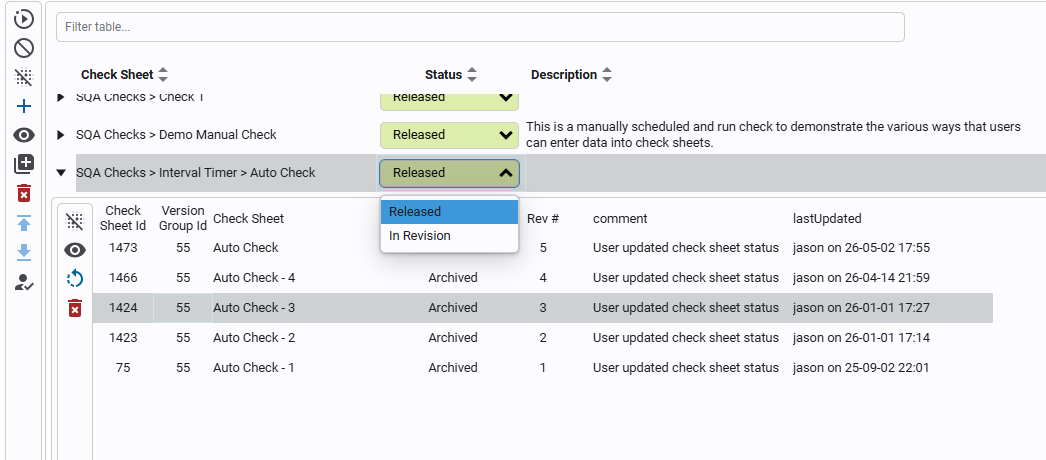Click the Auto Check - 2 name cell

[x=253, y=338]
